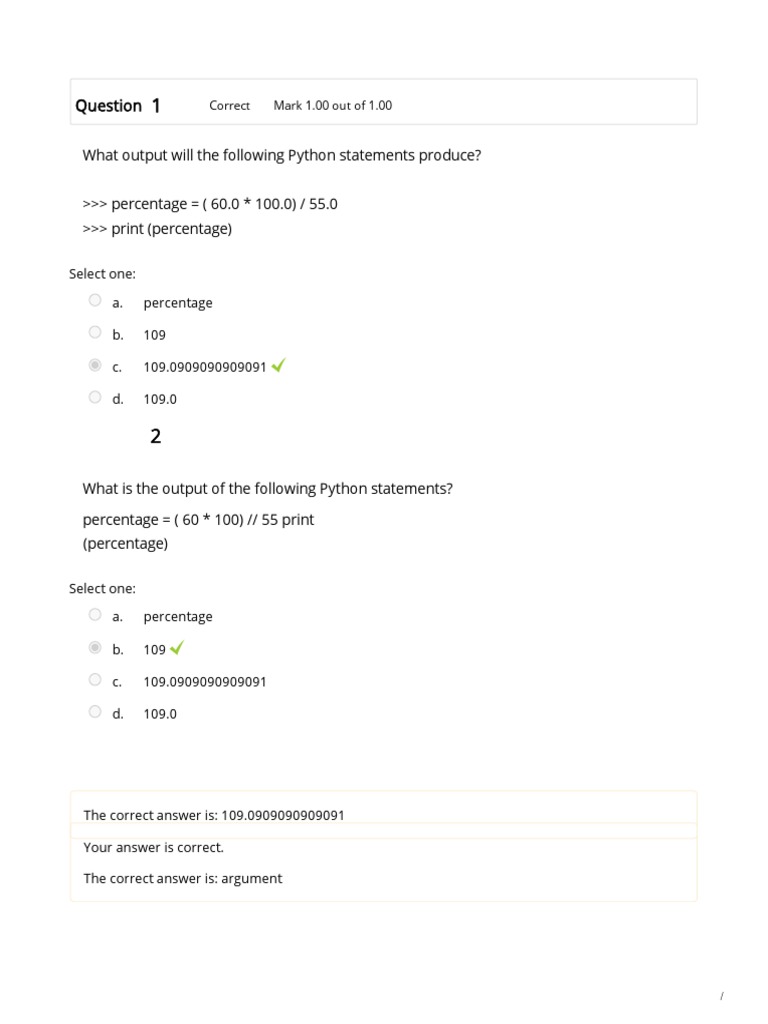Viewport: 768px width, 1024px height.
Task: Choose radio option b in question 2
Action: (95, 647)
